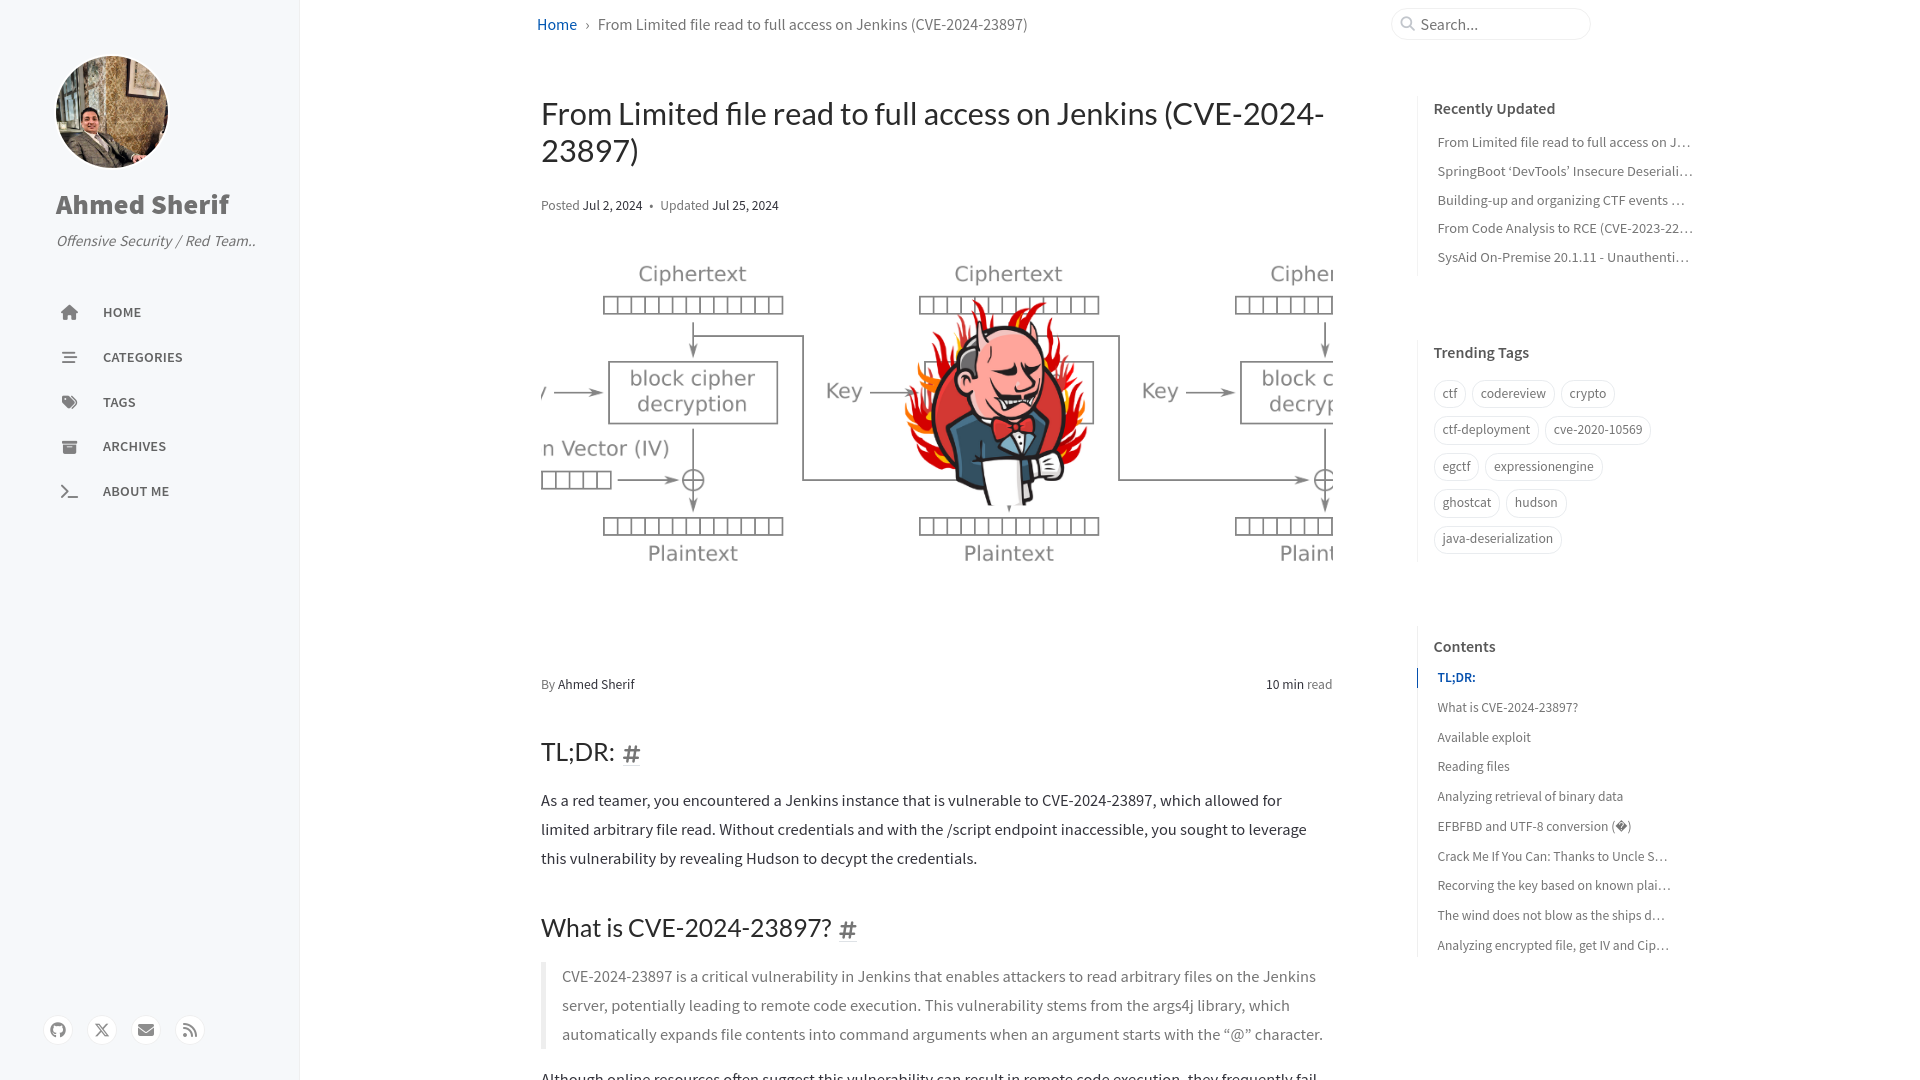Image resolution: width=1920 pixels, height=1080 pixels.
Task: Navigate to the Home breadcrumb link
Action: [x=555, y=24]
